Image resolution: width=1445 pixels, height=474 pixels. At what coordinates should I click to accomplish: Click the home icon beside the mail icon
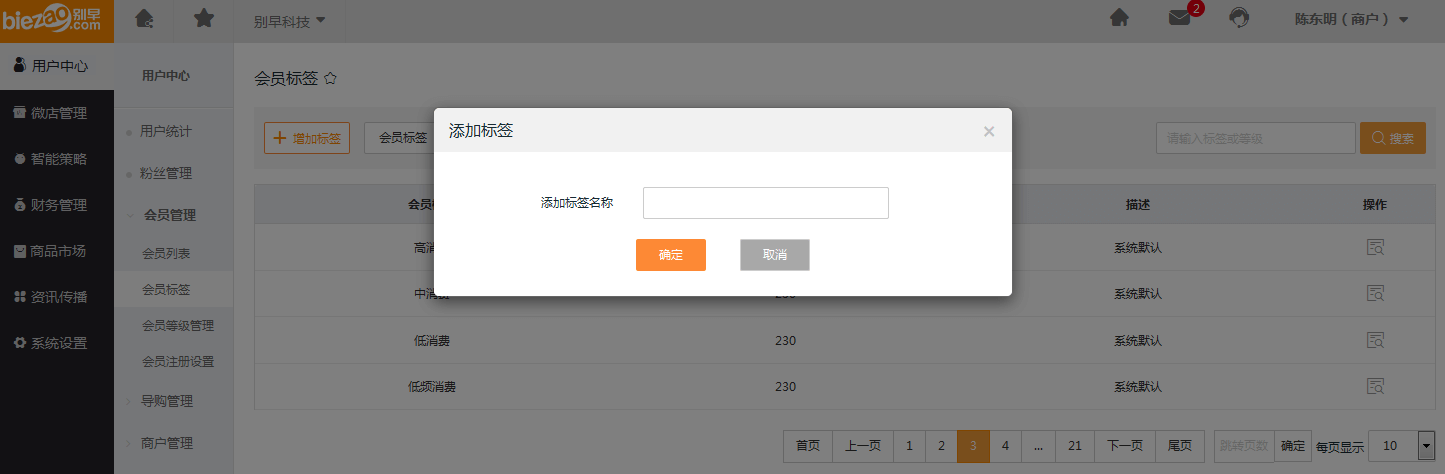point(1120,18)
